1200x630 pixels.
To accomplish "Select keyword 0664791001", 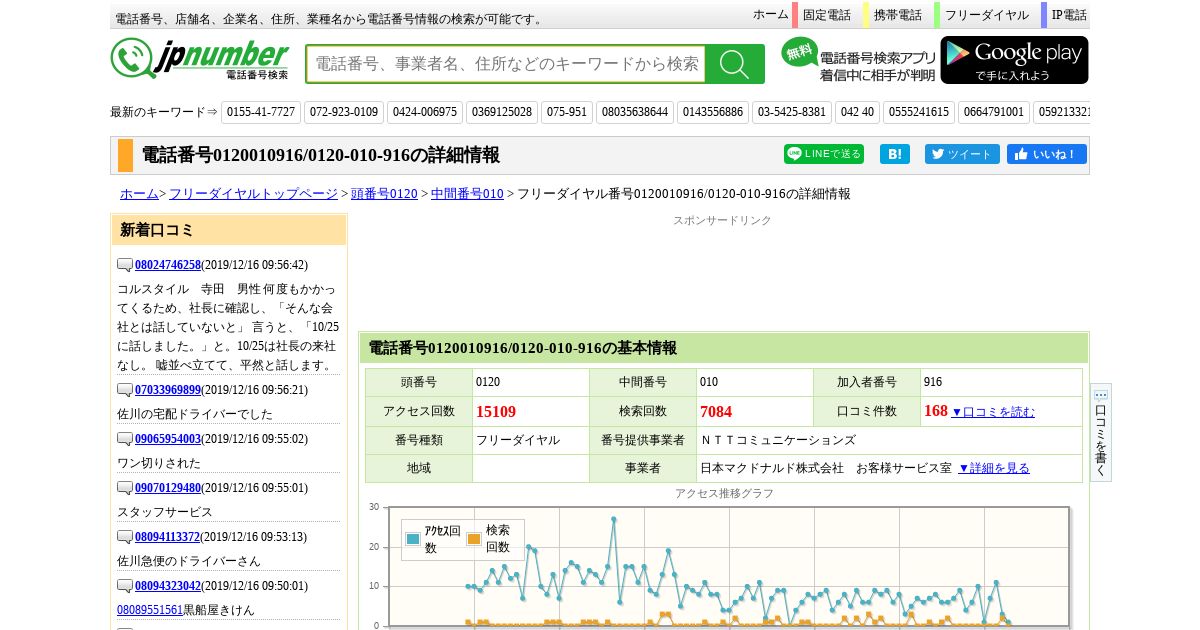I will click(993, 112).
